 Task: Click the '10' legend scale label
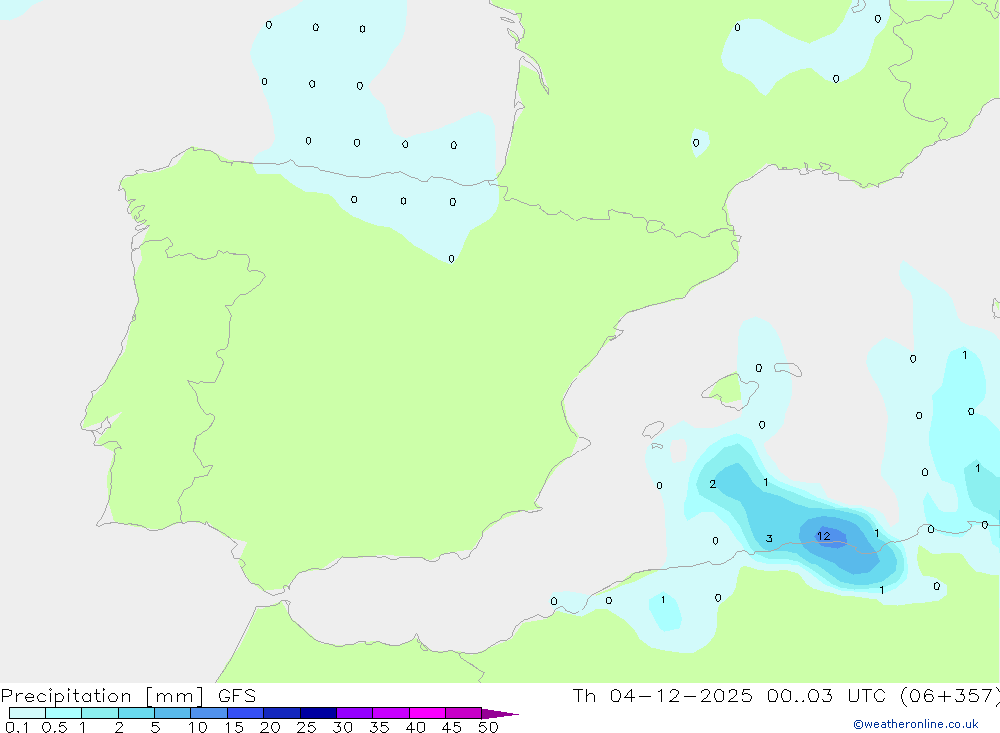click(x=197, y=727)
